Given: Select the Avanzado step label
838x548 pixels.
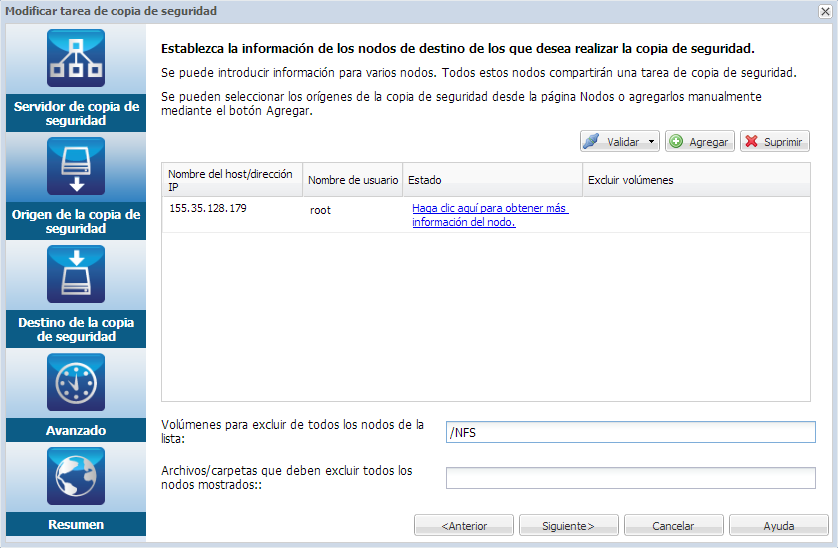Looking at the screenshot, I should point(76,430).
